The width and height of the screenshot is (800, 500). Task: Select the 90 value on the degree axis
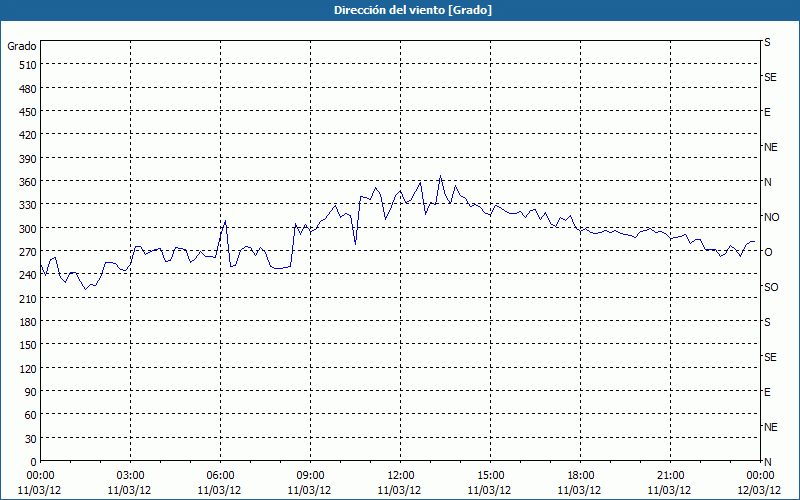(x=31, y=392)
